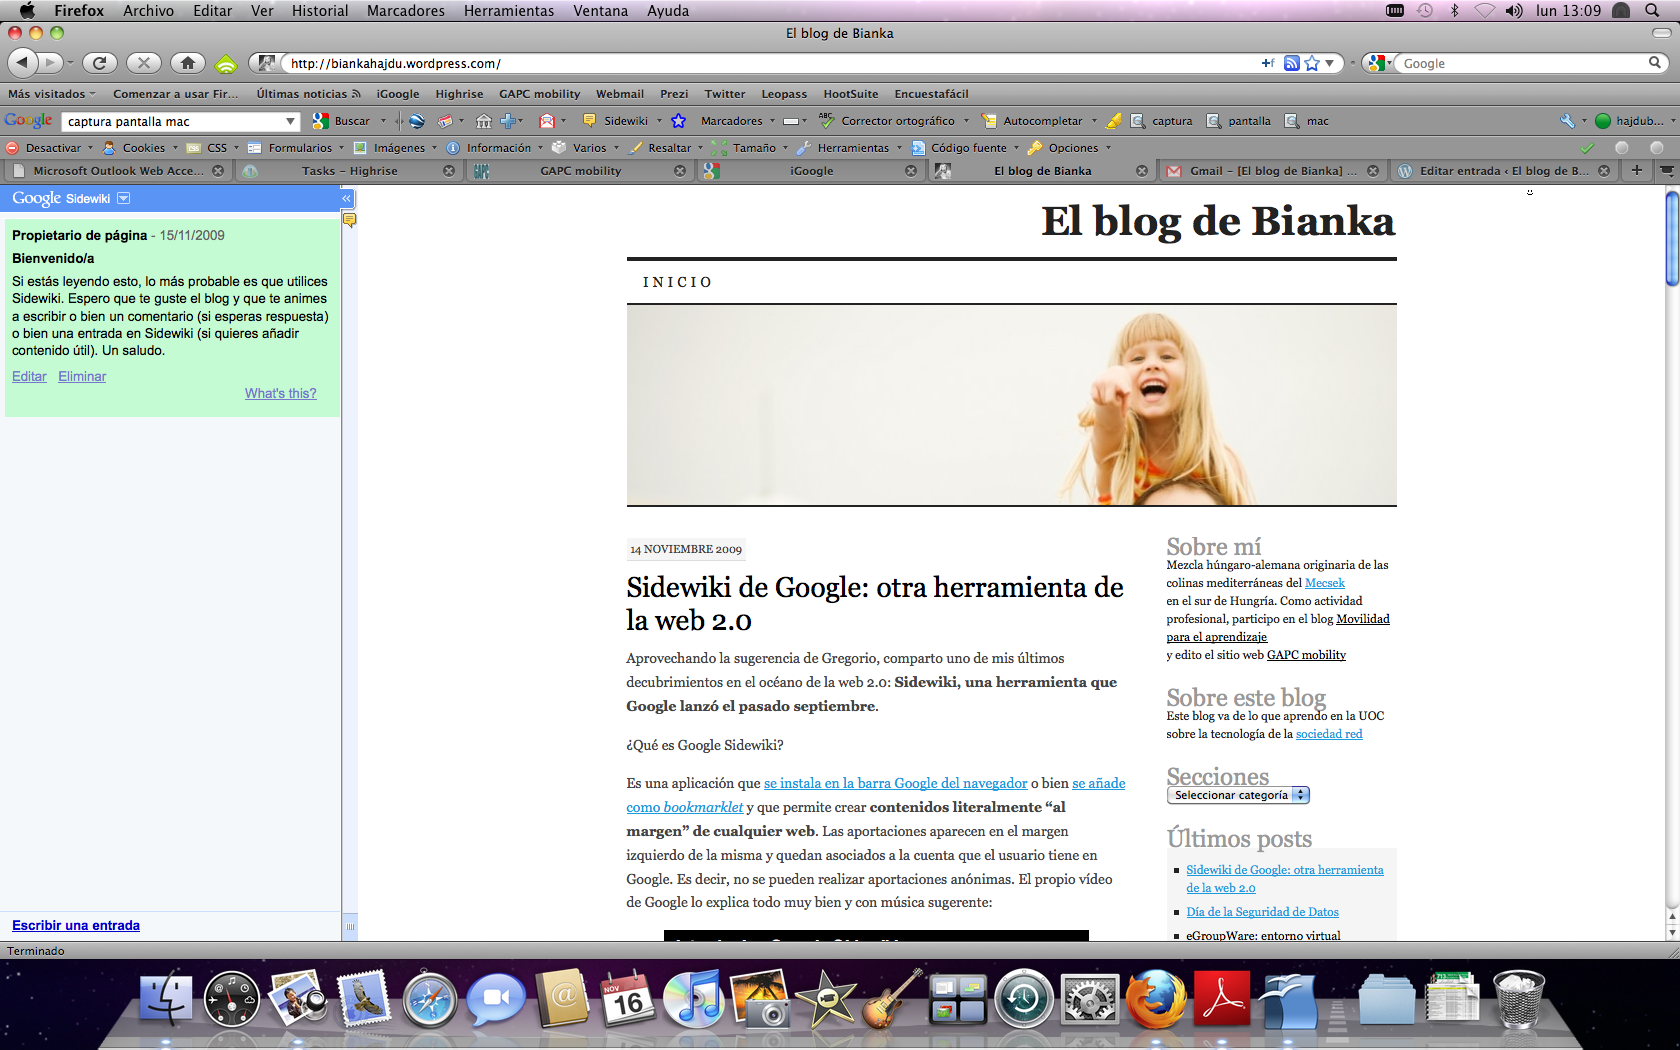Switch to Microsoft Outlook Web Access tab

coord(118,171)
